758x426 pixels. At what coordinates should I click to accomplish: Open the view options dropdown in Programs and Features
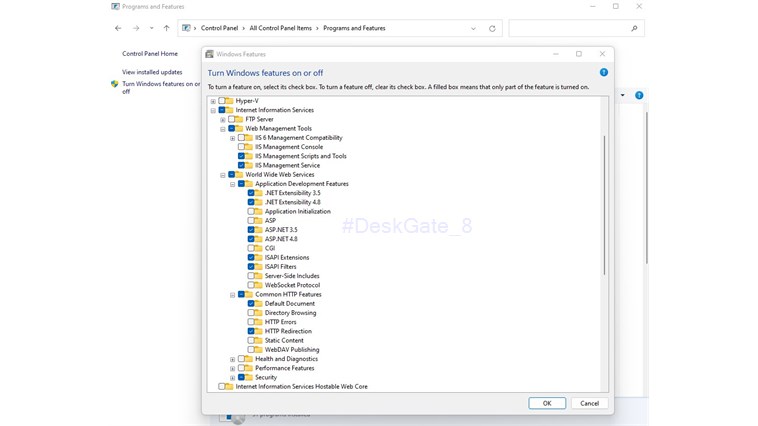pos(623,95)
